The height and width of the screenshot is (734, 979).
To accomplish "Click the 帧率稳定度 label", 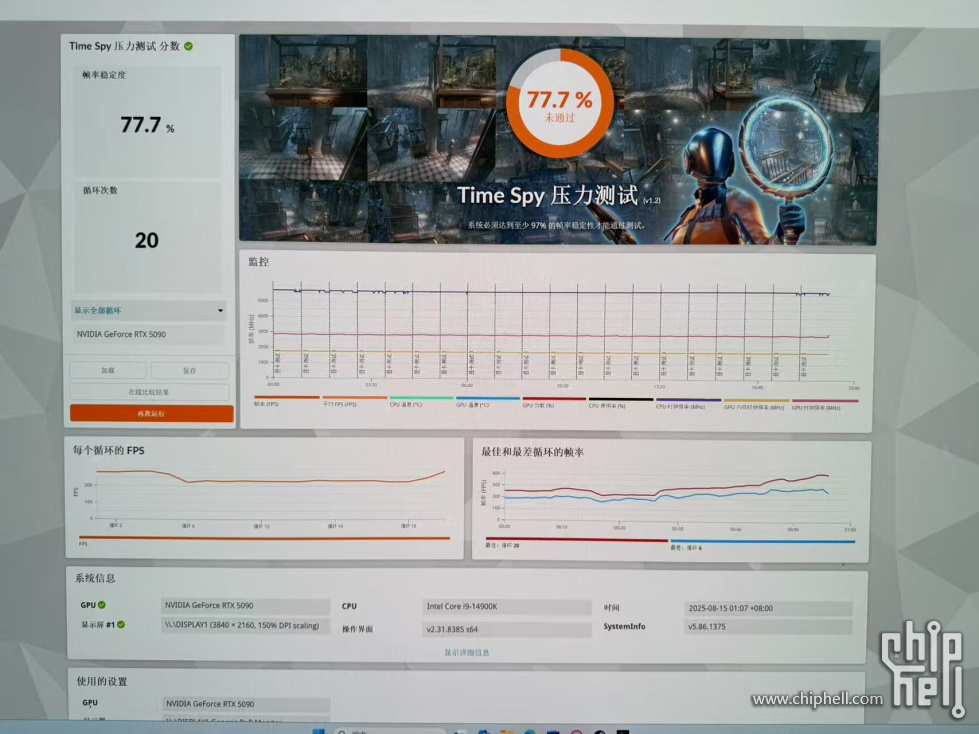I will [x=104, y=75].
